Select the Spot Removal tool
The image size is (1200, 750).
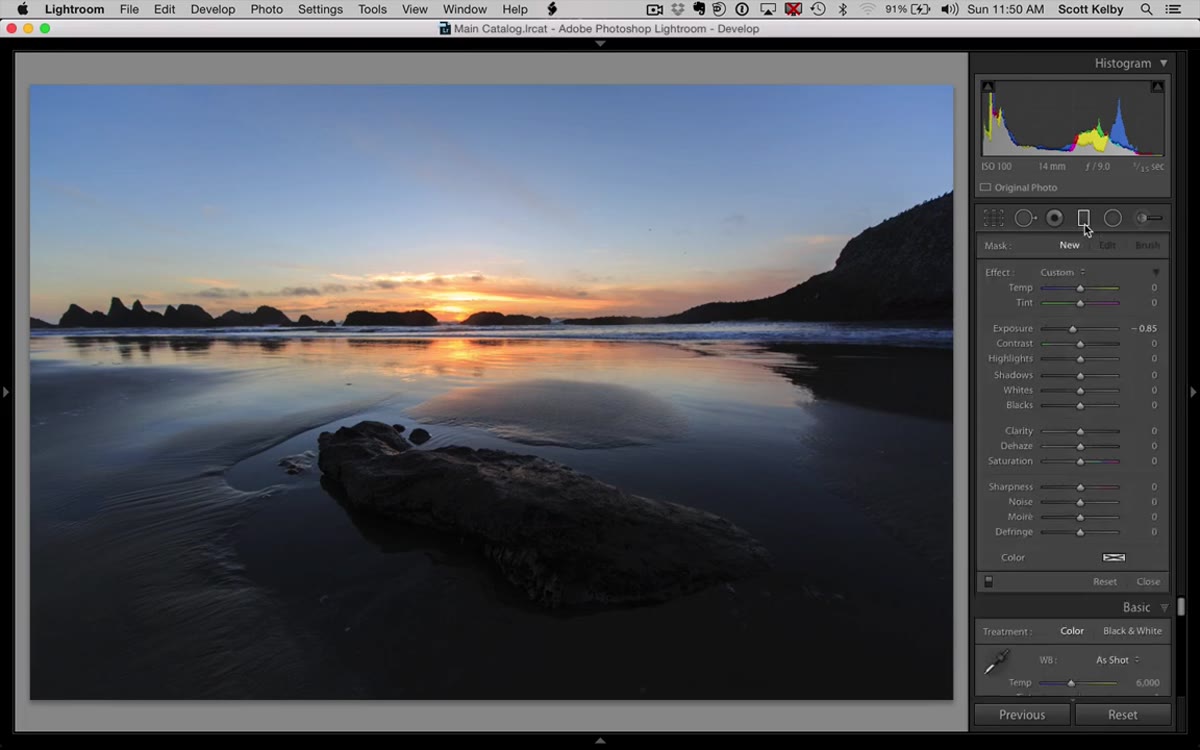coord(1024,218)
